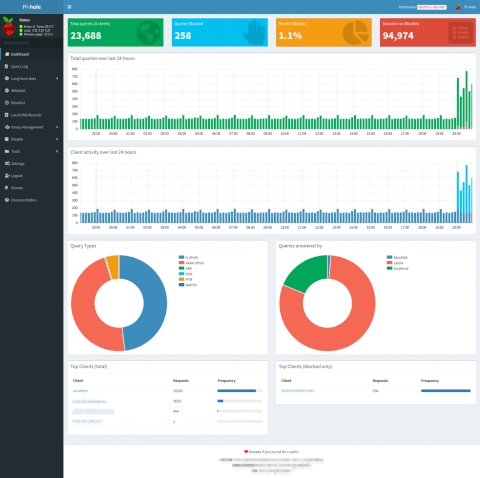
Task: Click the PayPal Donate icon in the sidebar
Action: tap(6, 188)
